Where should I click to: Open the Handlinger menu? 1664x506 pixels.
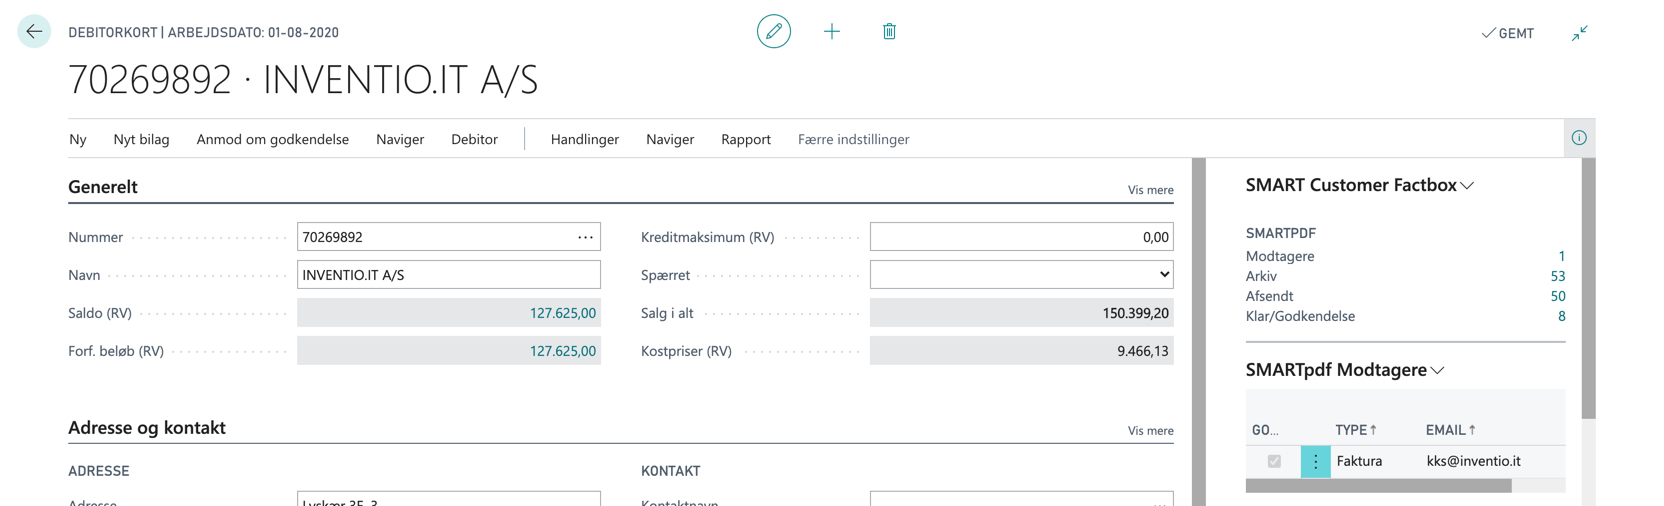coord(585,139)
